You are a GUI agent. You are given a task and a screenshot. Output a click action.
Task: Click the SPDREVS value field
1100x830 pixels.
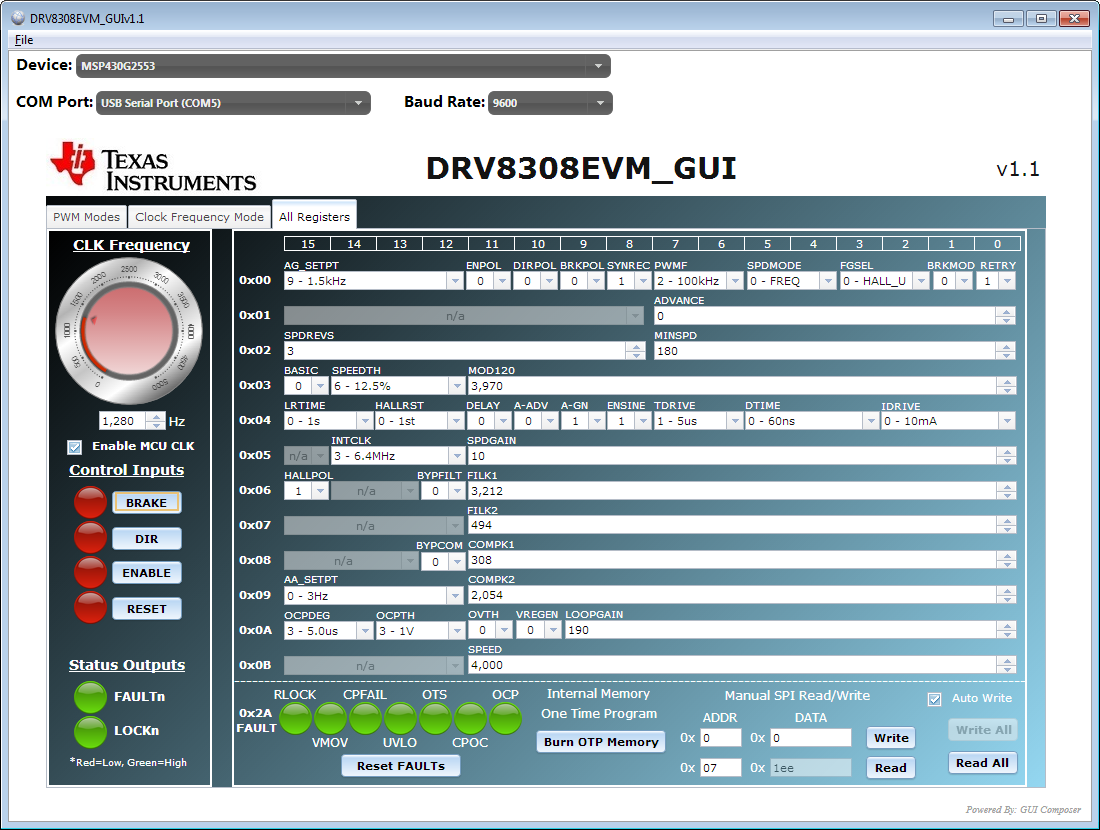pos(455,351)
